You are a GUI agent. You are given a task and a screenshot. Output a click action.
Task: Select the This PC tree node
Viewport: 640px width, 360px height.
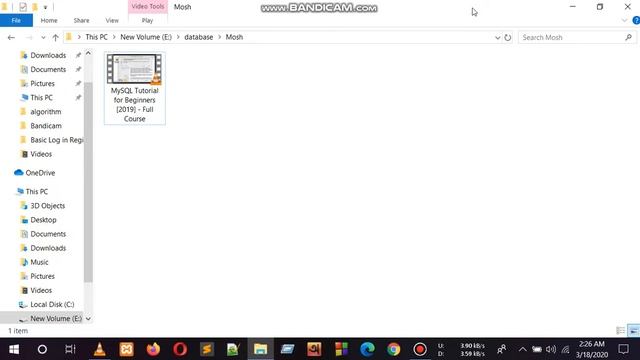point(36,191)
